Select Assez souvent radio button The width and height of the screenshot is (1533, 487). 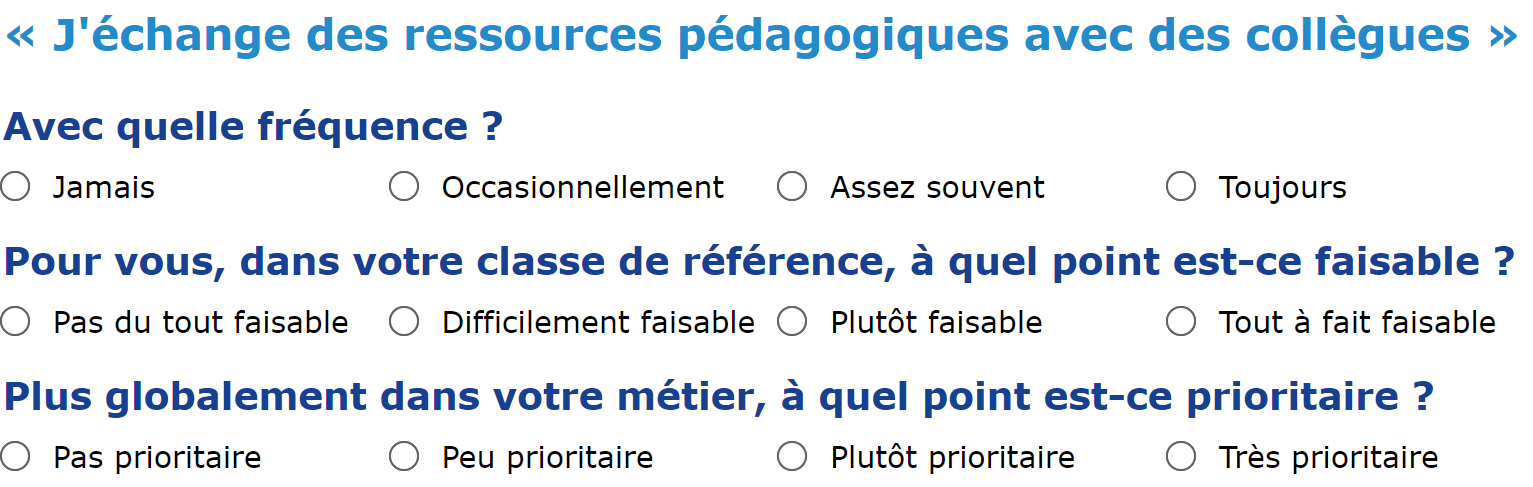[x=792, y=186]
